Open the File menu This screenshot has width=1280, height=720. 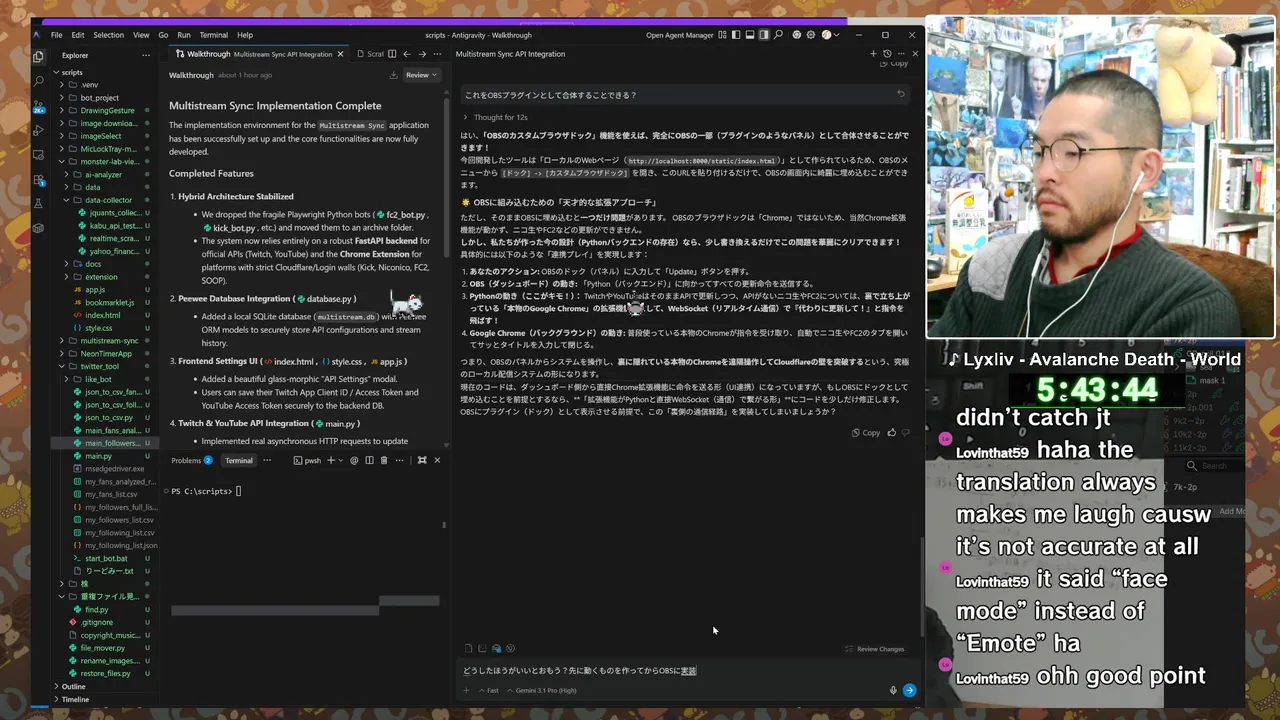pyautogui.click(x=57, y=35)
